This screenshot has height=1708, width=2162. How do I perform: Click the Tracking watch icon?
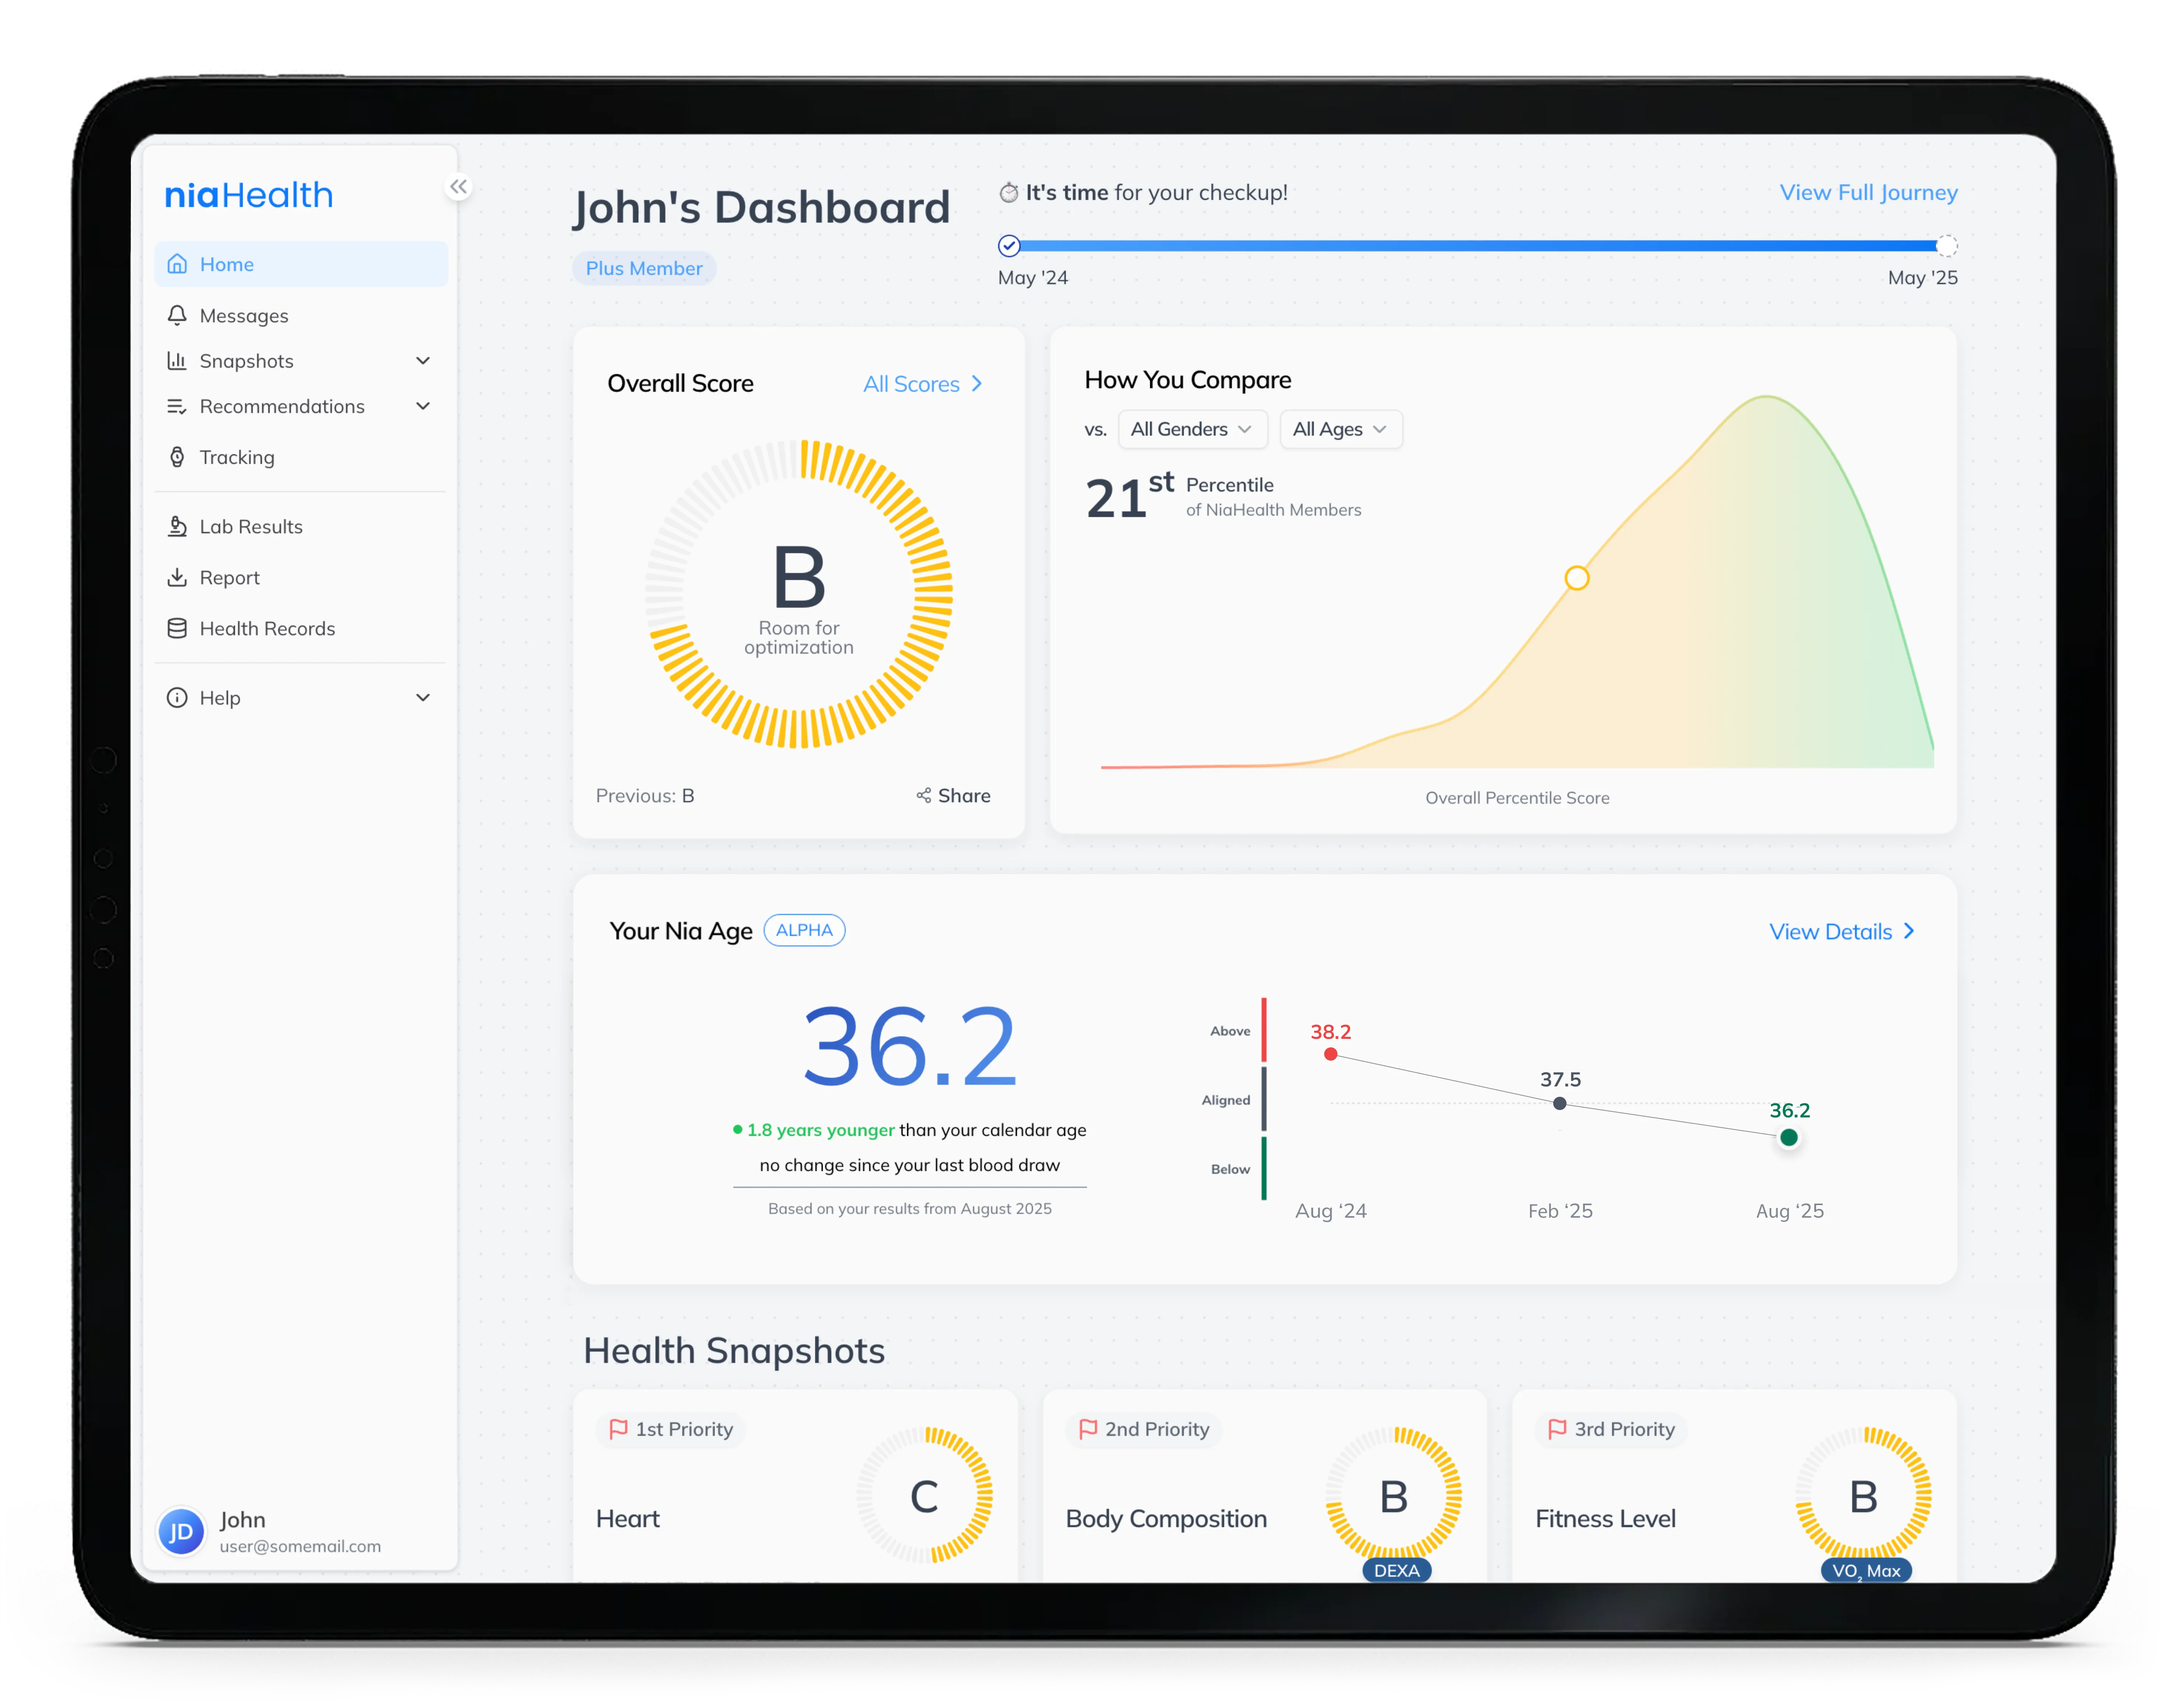point(177,457)
